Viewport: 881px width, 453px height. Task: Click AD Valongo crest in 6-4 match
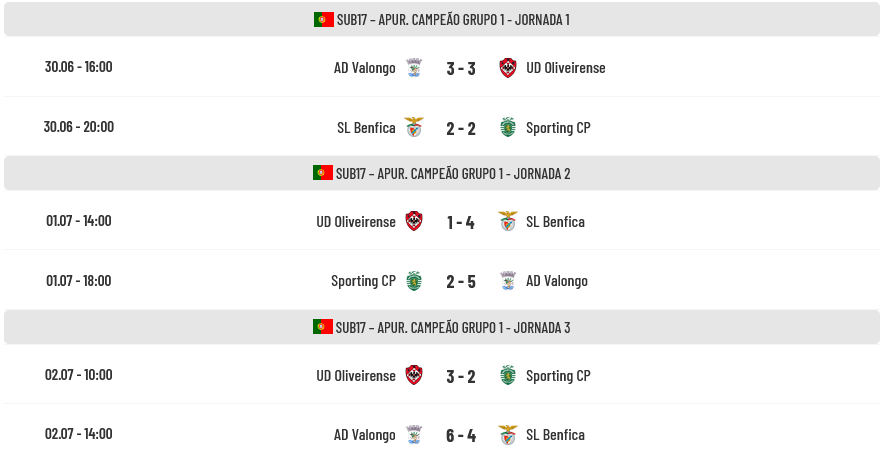(x=414, y=435)
